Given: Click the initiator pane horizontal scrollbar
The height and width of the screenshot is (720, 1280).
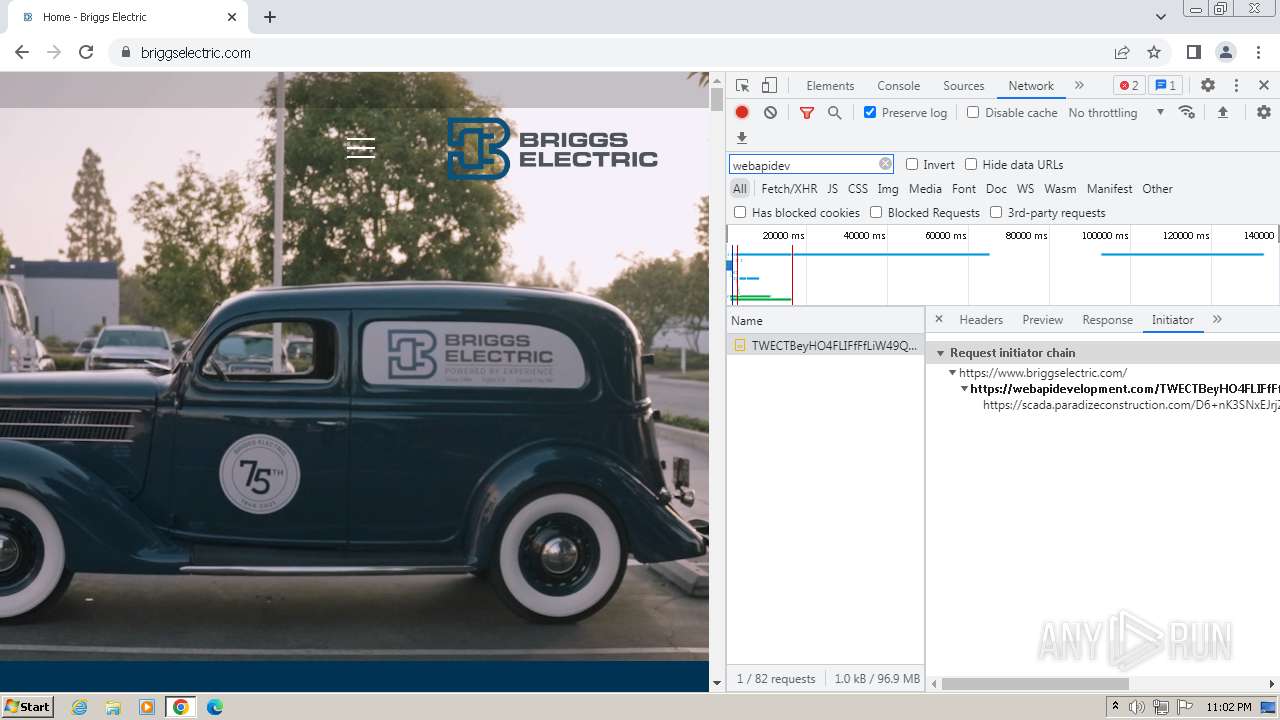Looking at the screenshot, I should click(x=1035, y=684).
